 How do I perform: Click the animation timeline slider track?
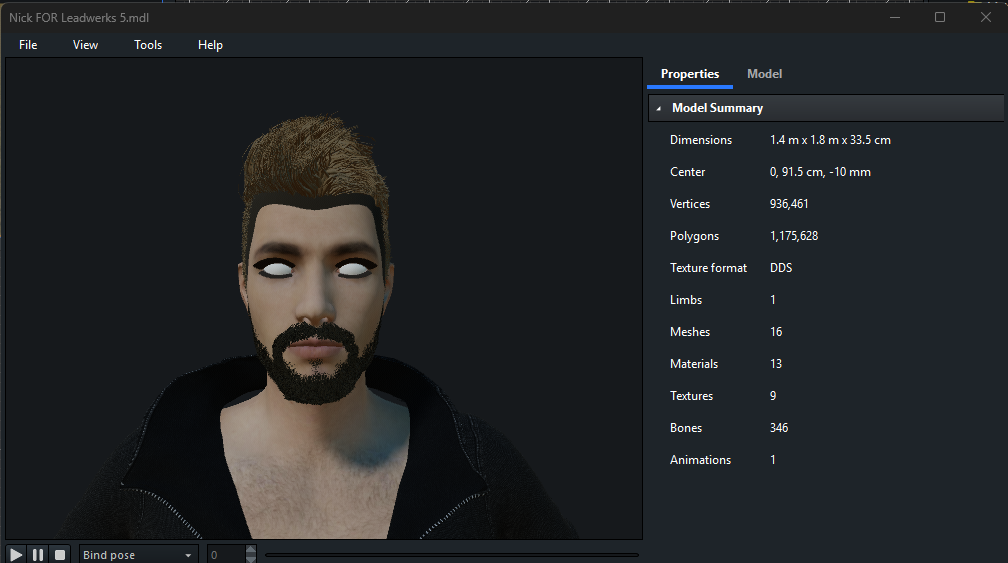pyautogui.click(x=451, y=555)
